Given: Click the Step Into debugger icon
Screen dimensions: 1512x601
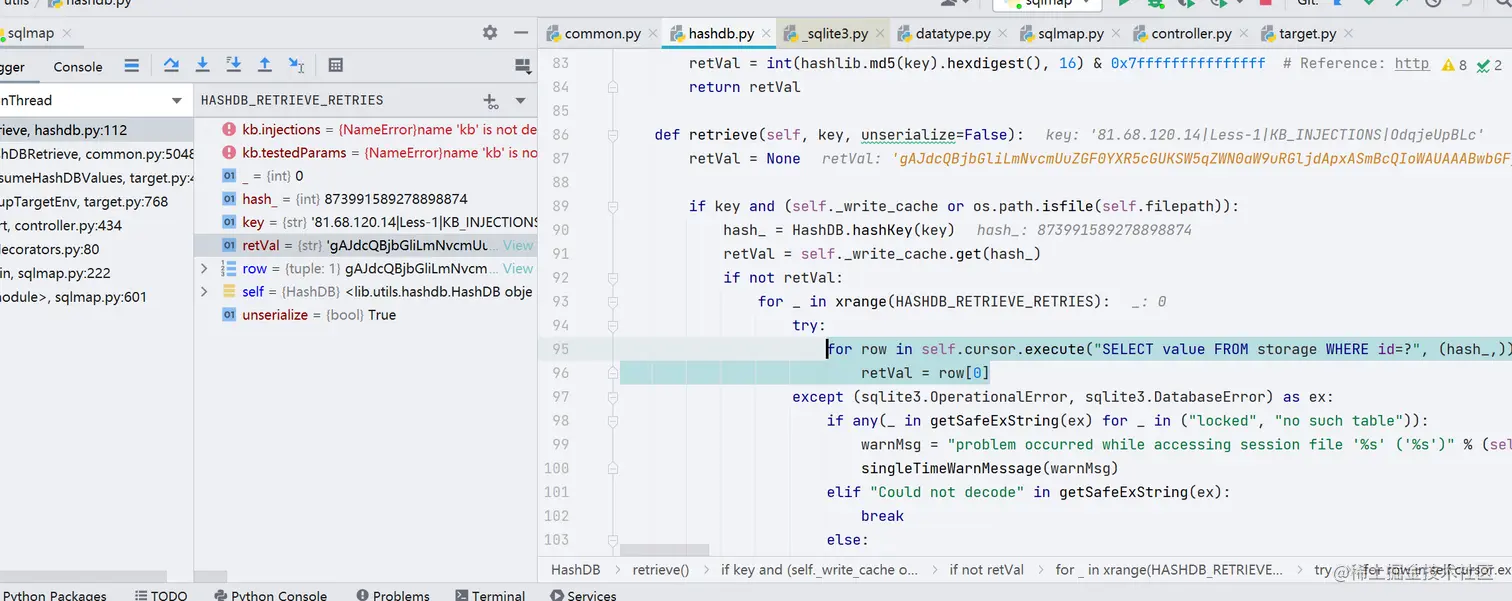Looking at the screenshot, I should point(202,65).
